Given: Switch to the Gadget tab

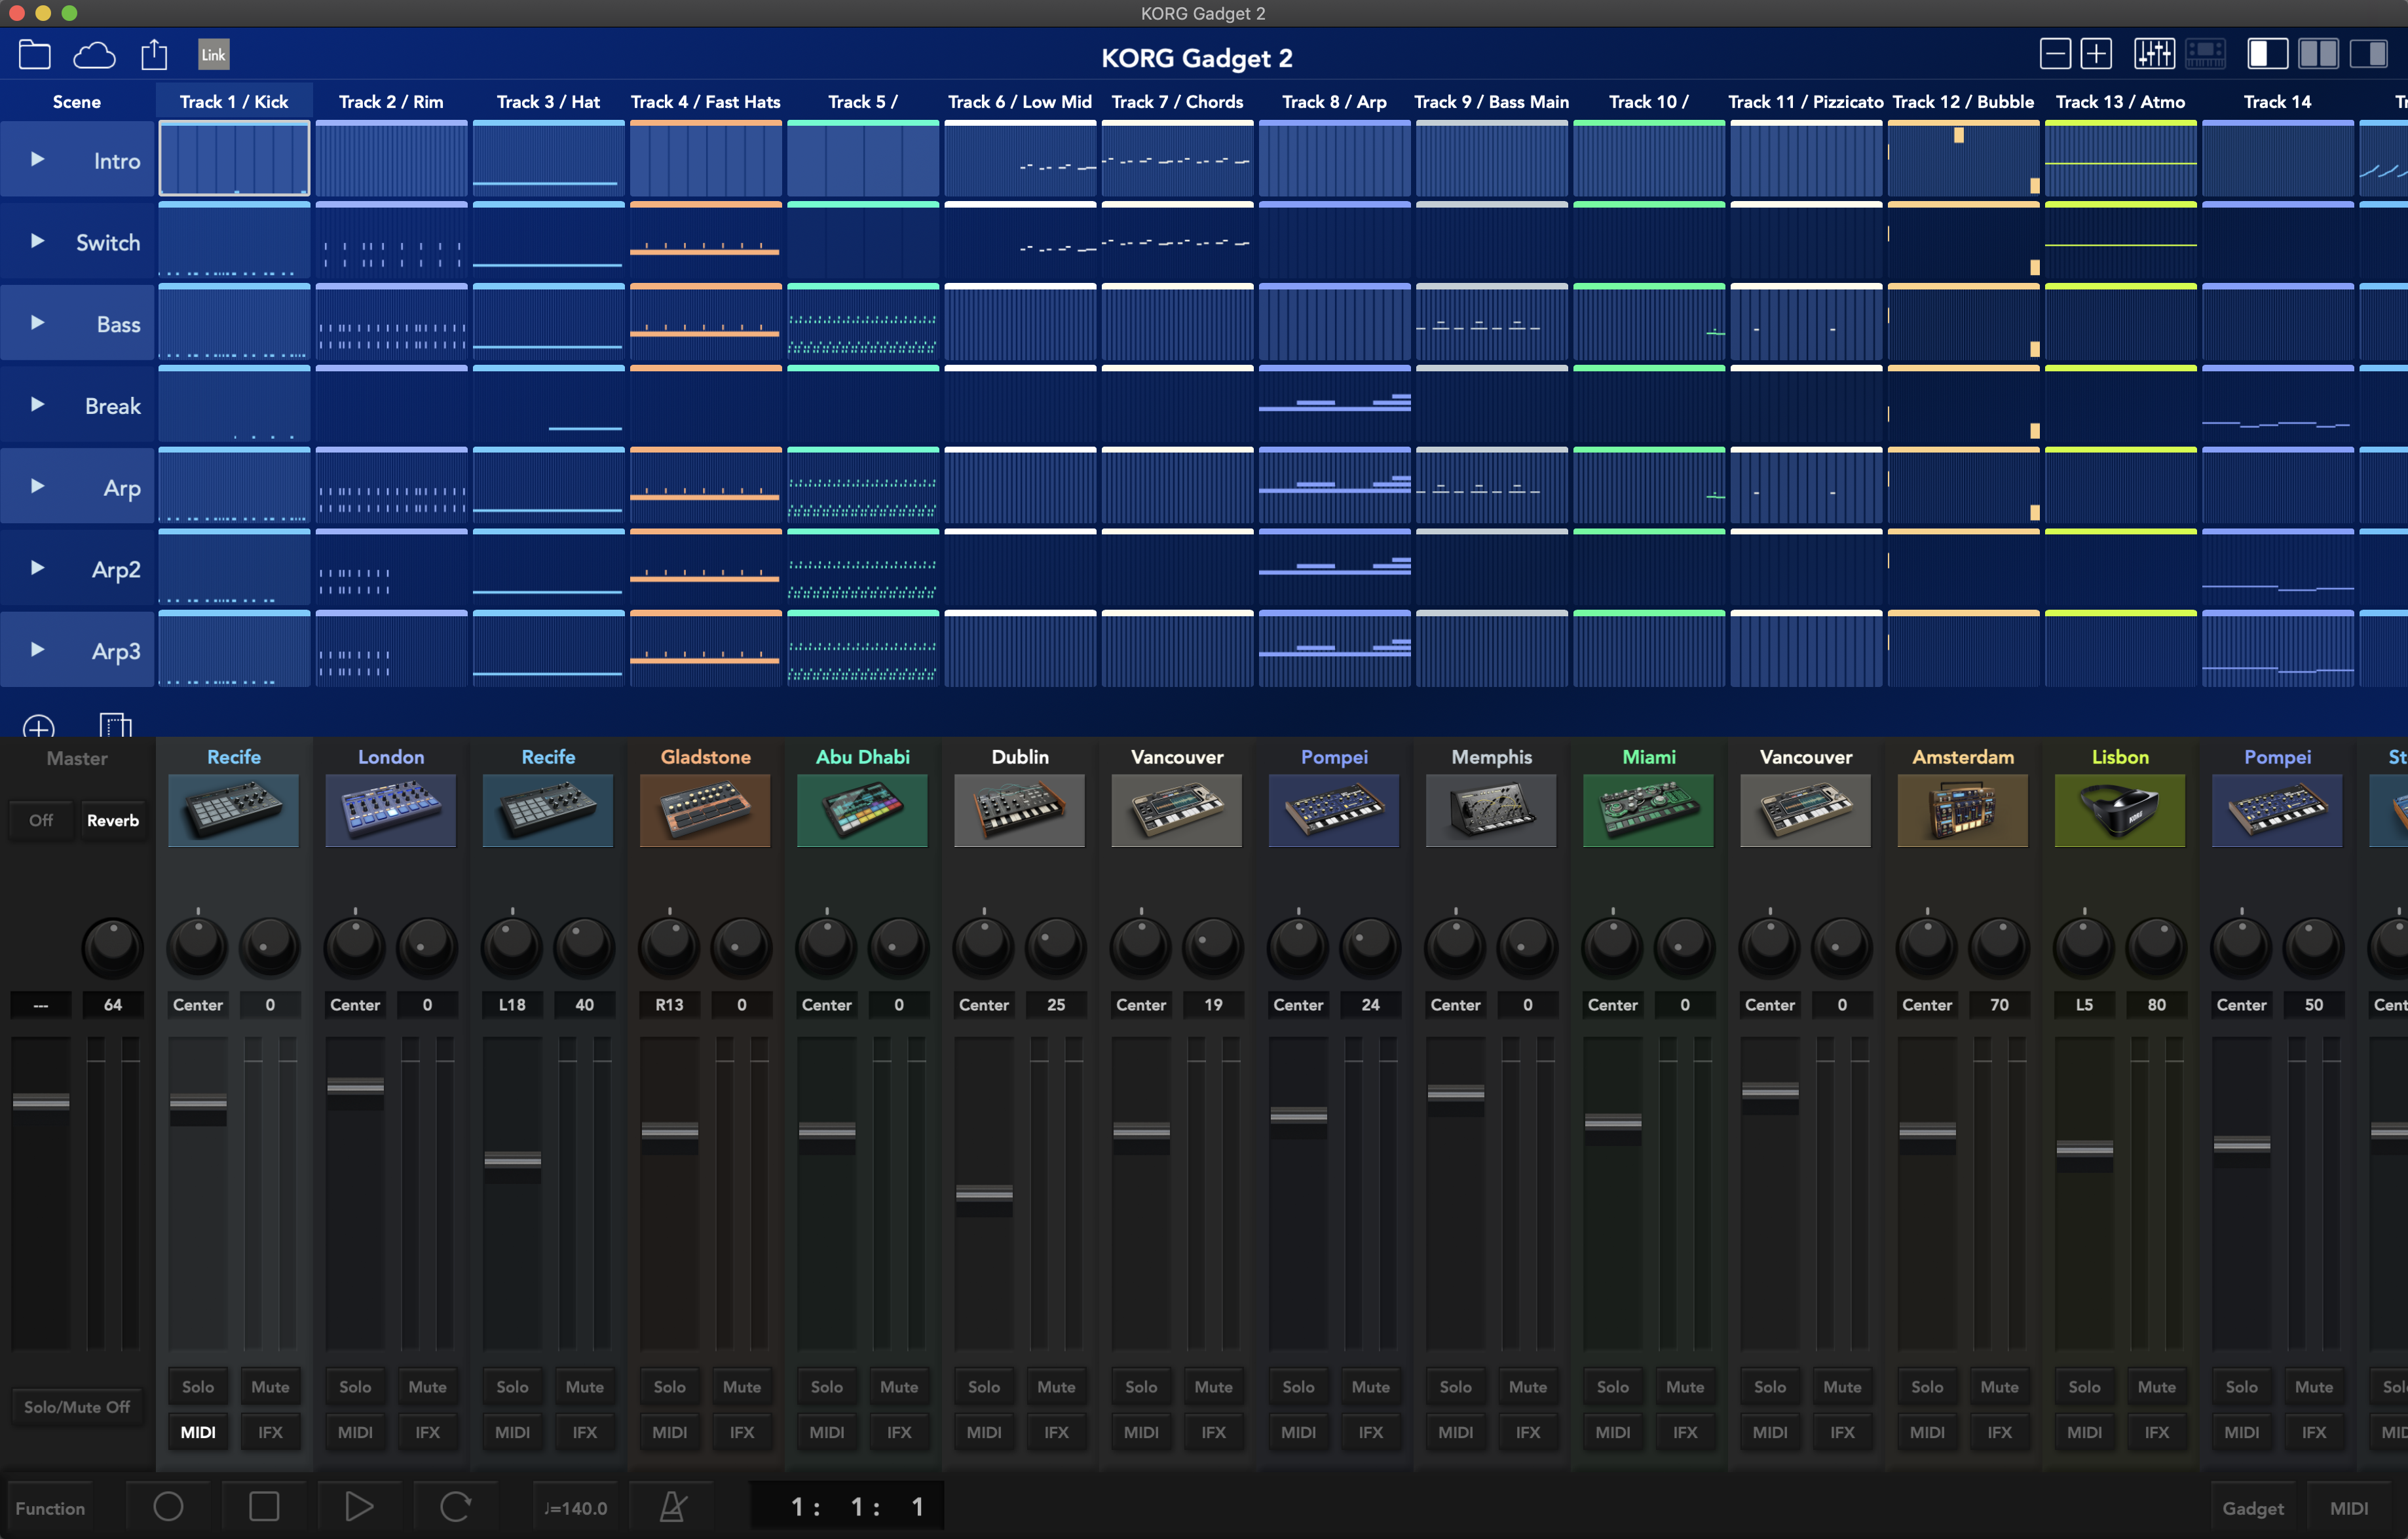Looking at the screenshot, I should (x=2253, y=1508).
